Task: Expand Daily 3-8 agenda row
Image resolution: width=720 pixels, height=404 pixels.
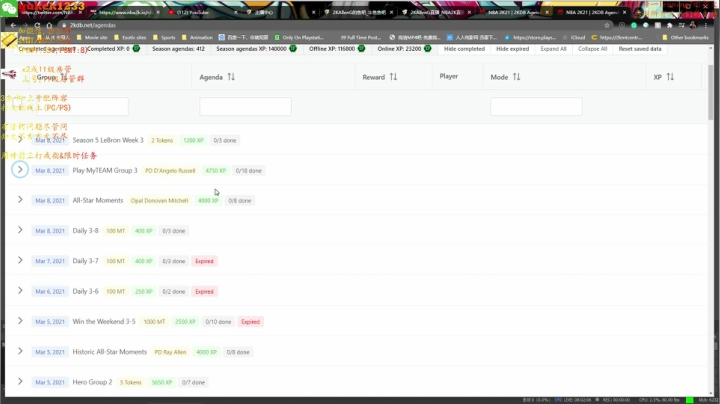Action: [x=20, y=230]
